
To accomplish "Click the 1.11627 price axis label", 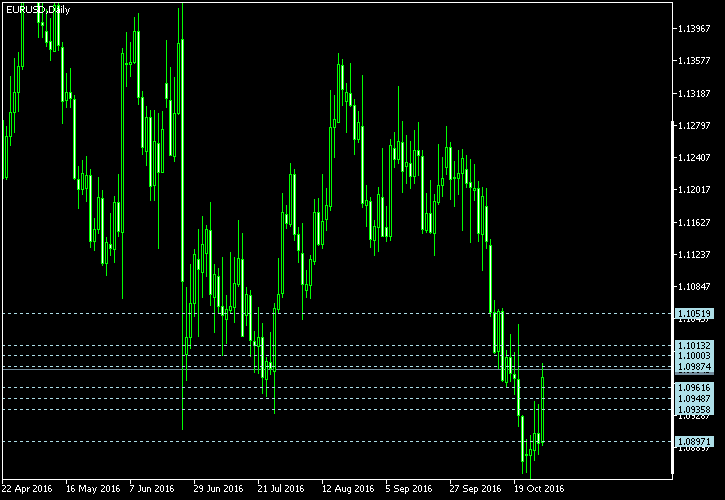I will [x=694, y=222].
